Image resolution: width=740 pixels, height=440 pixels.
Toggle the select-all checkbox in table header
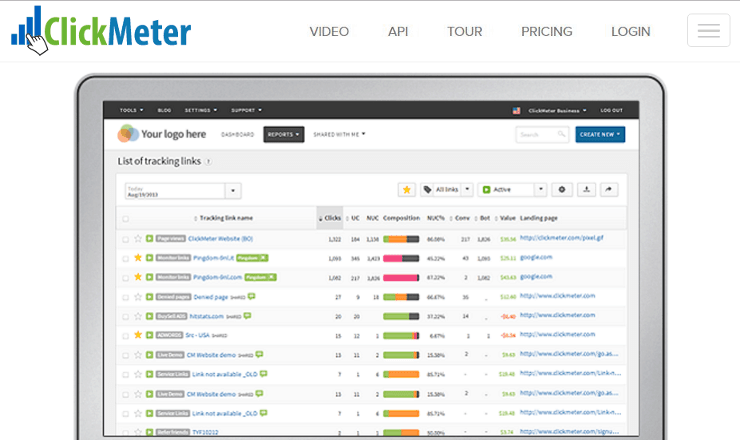(126, 219)
